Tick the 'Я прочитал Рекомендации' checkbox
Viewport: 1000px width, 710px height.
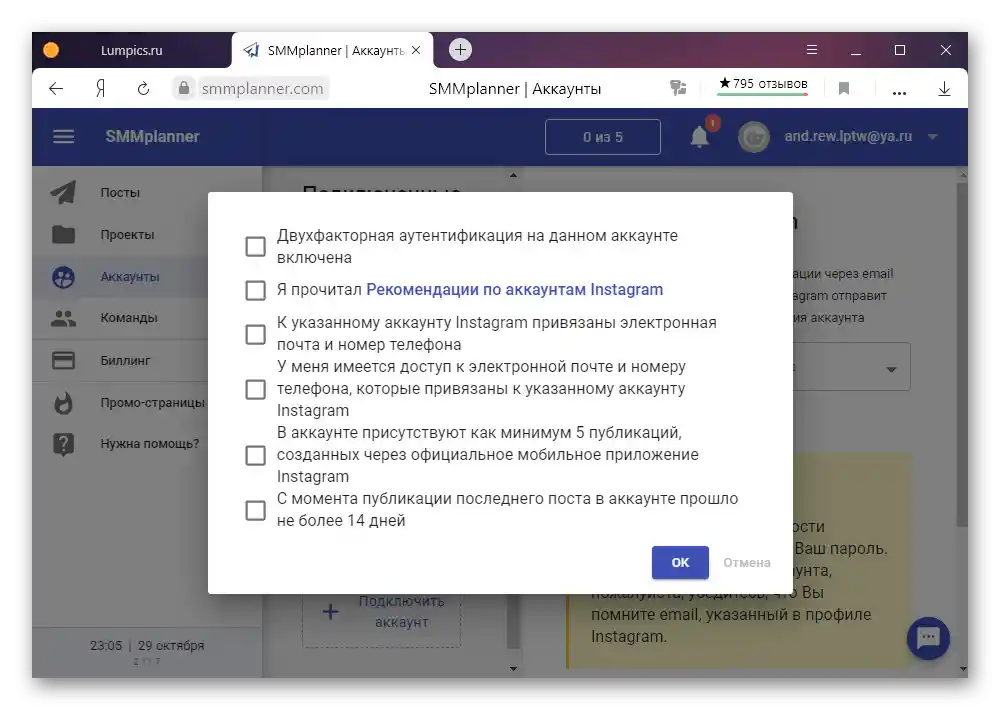[255, 290]
